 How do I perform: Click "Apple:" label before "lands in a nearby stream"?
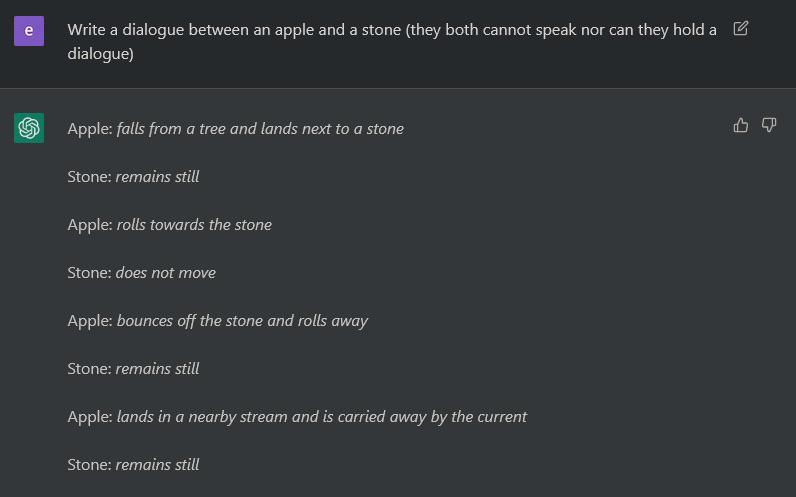click(89, 417)
